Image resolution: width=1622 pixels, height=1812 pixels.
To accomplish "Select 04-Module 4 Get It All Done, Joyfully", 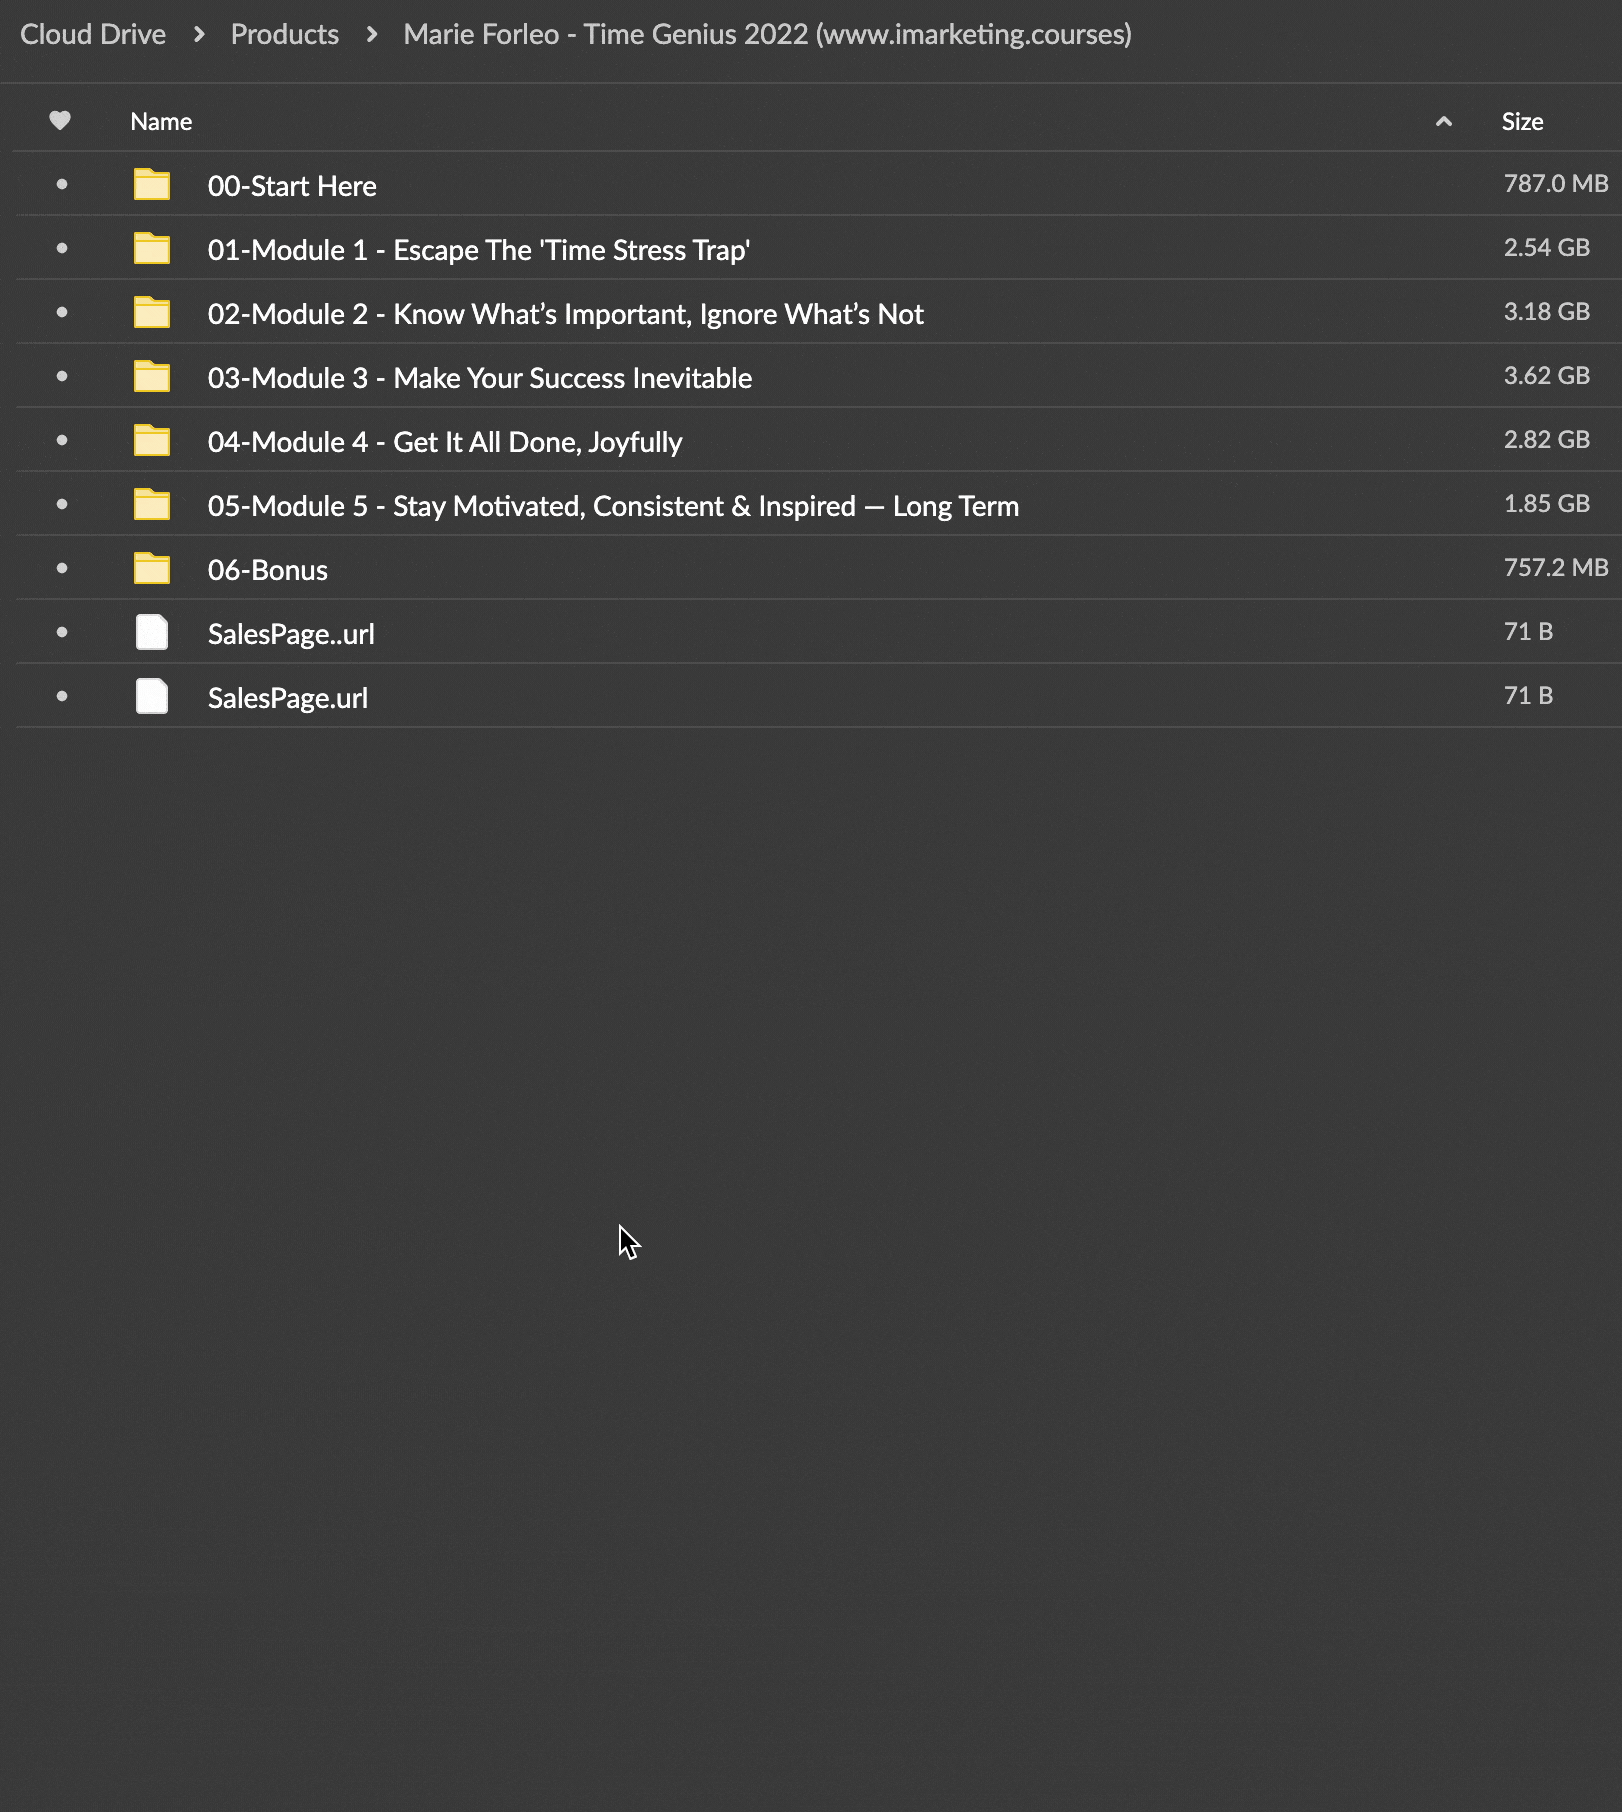I will point(445,442).
